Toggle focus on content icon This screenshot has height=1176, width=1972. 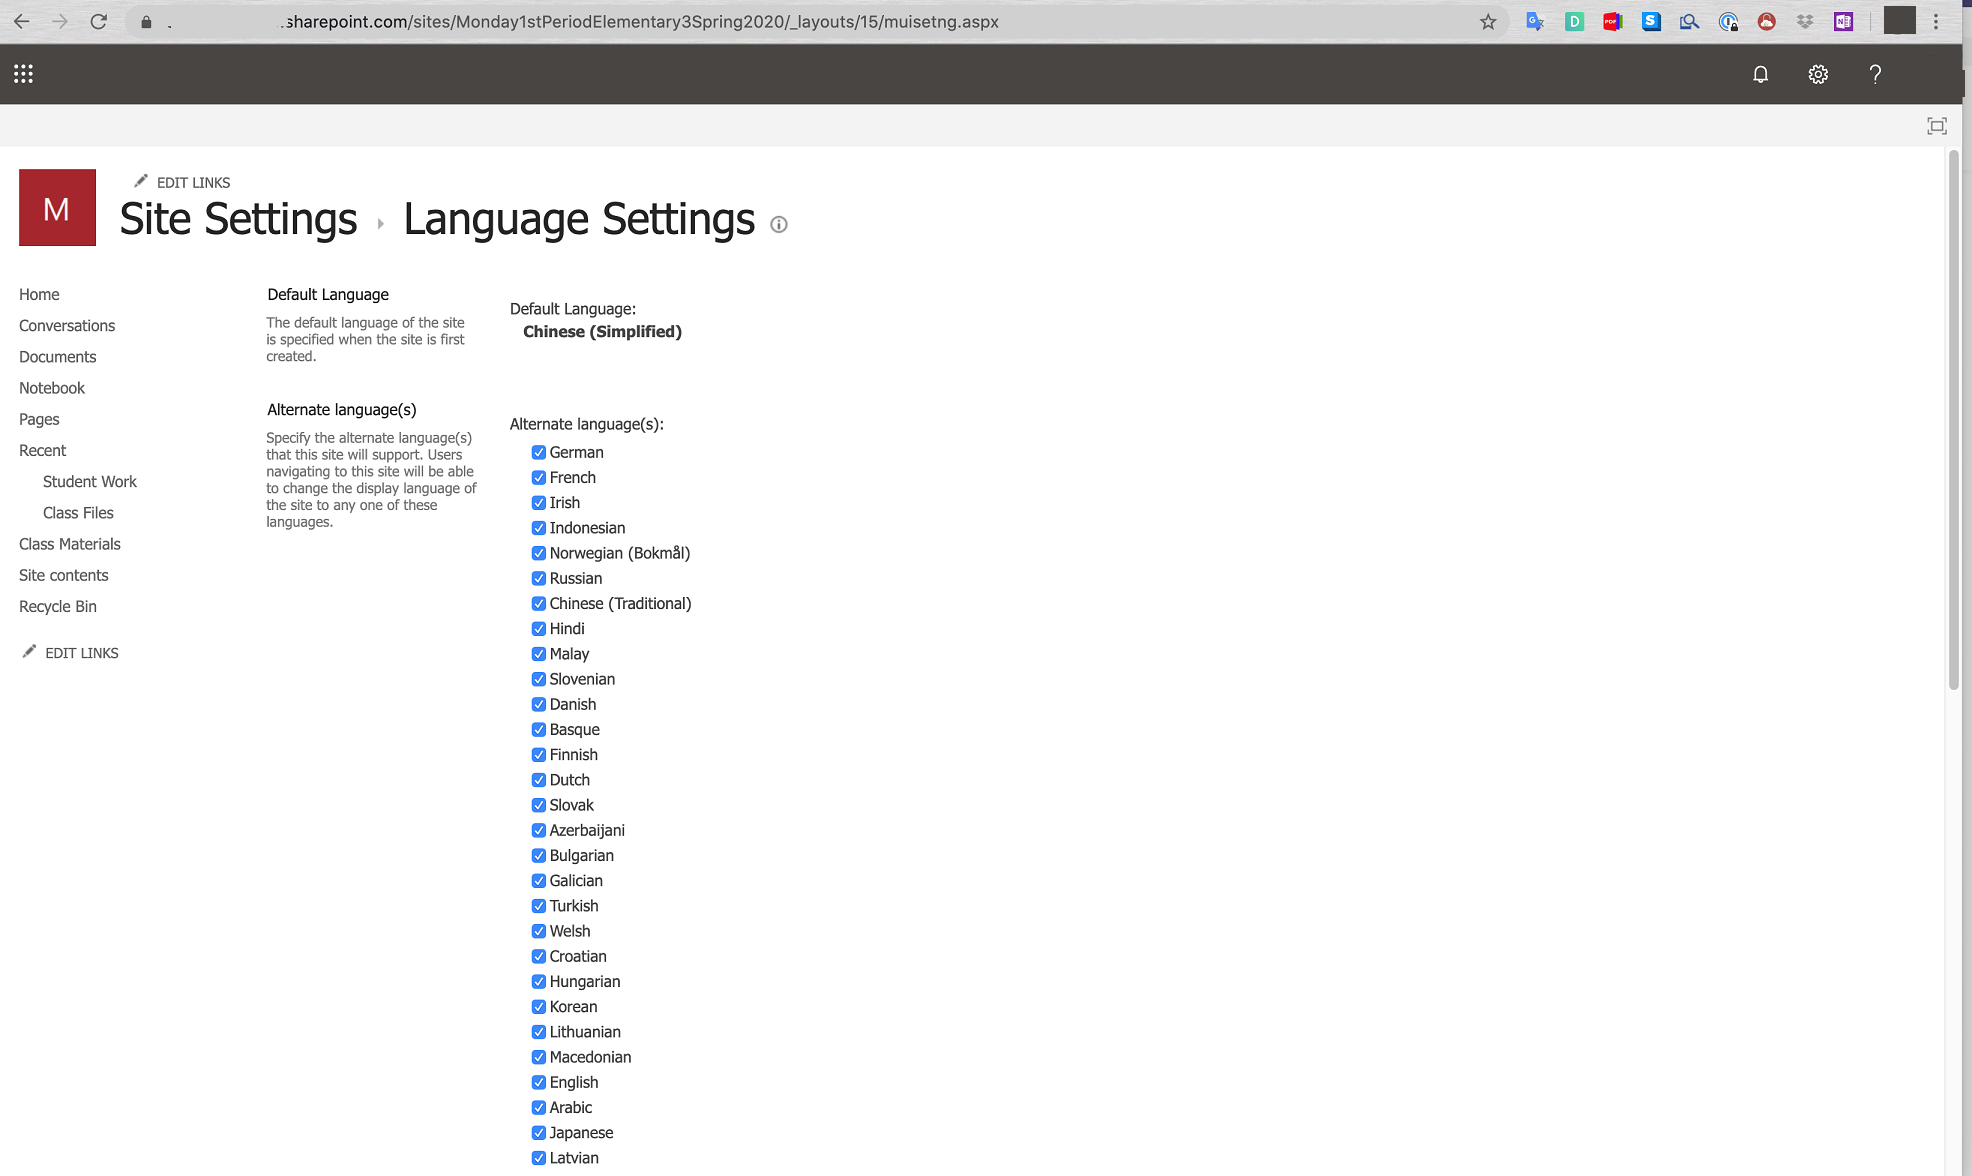click(1937, 126)
